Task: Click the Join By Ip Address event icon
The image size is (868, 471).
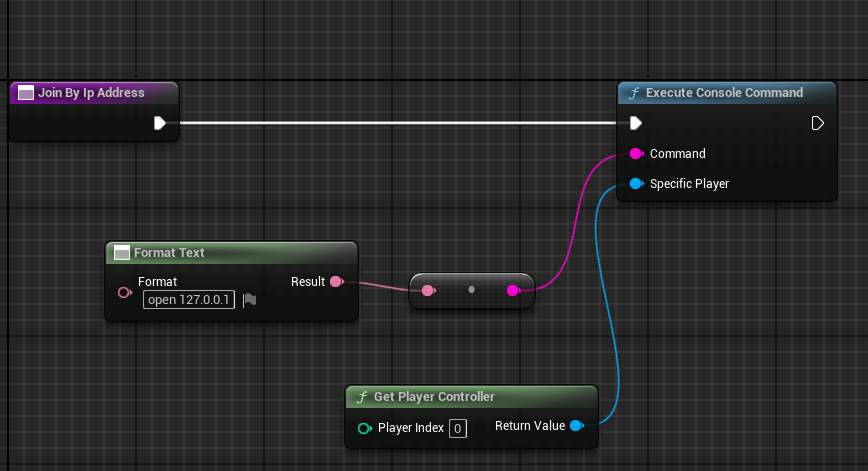Action: point(25,93)
